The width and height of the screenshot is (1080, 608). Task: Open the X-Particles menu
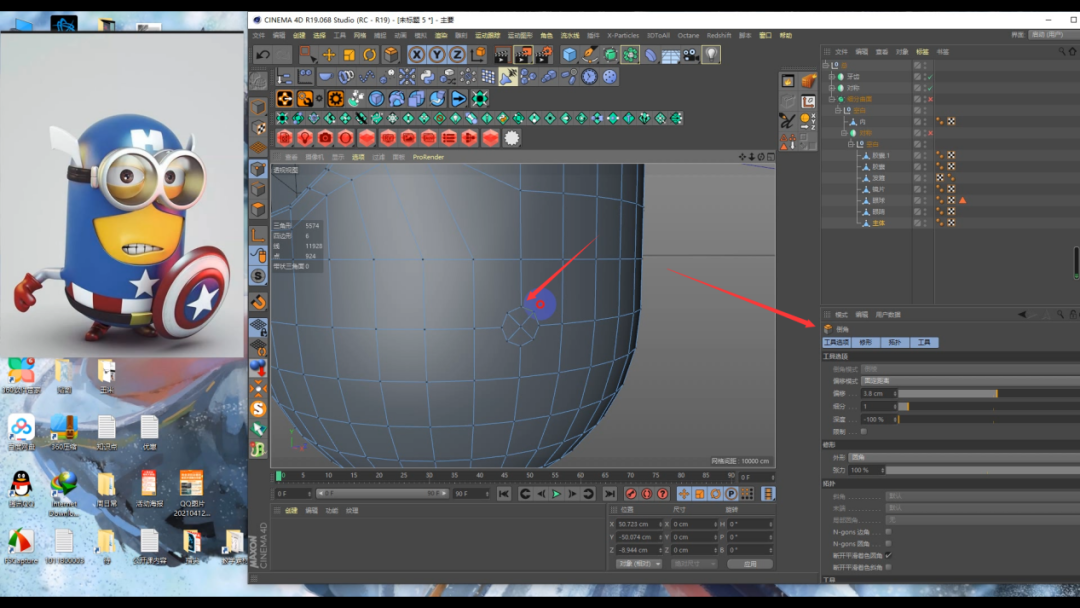(623, 35)
